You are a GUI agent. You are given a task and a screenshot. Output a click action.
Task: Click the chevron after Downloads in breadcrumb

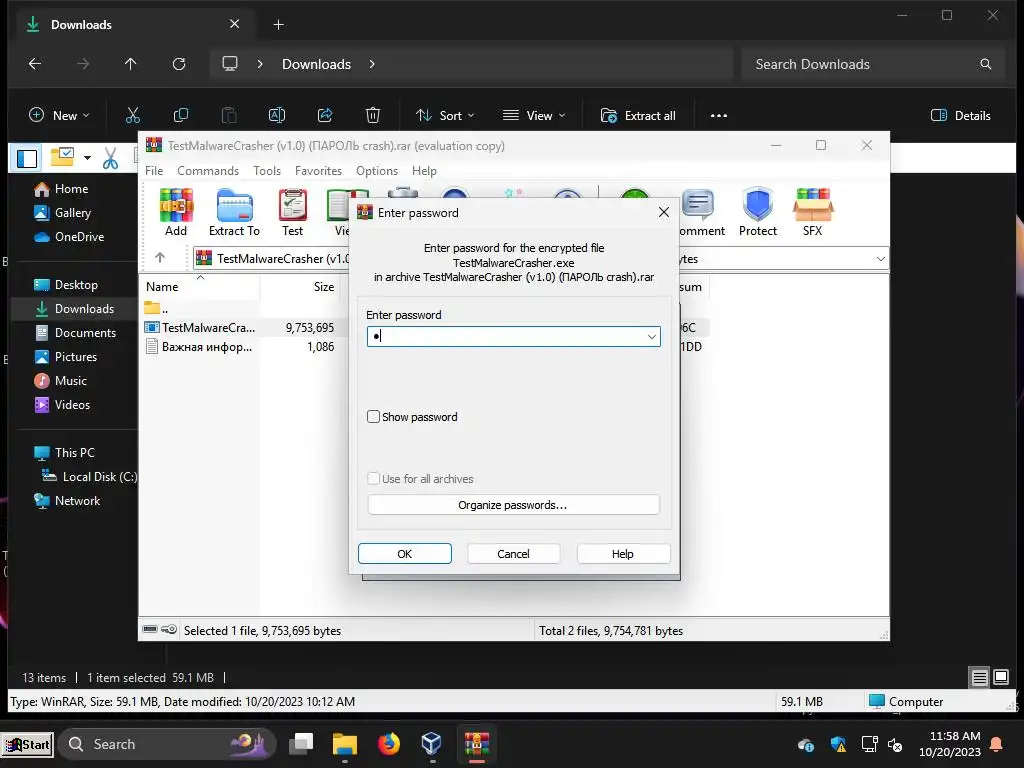pyautogui.click(x=372, y=64)
